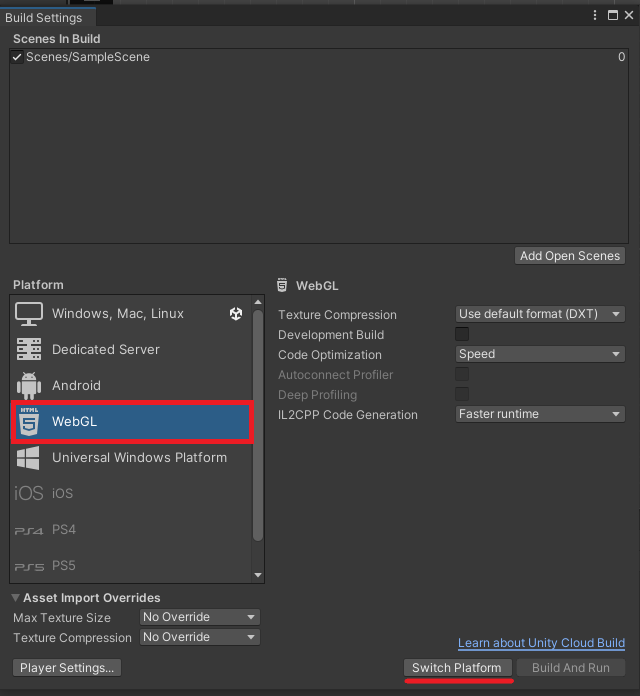
Task: Collapse the Asset Import Overrides section
Action: [16, 598]
